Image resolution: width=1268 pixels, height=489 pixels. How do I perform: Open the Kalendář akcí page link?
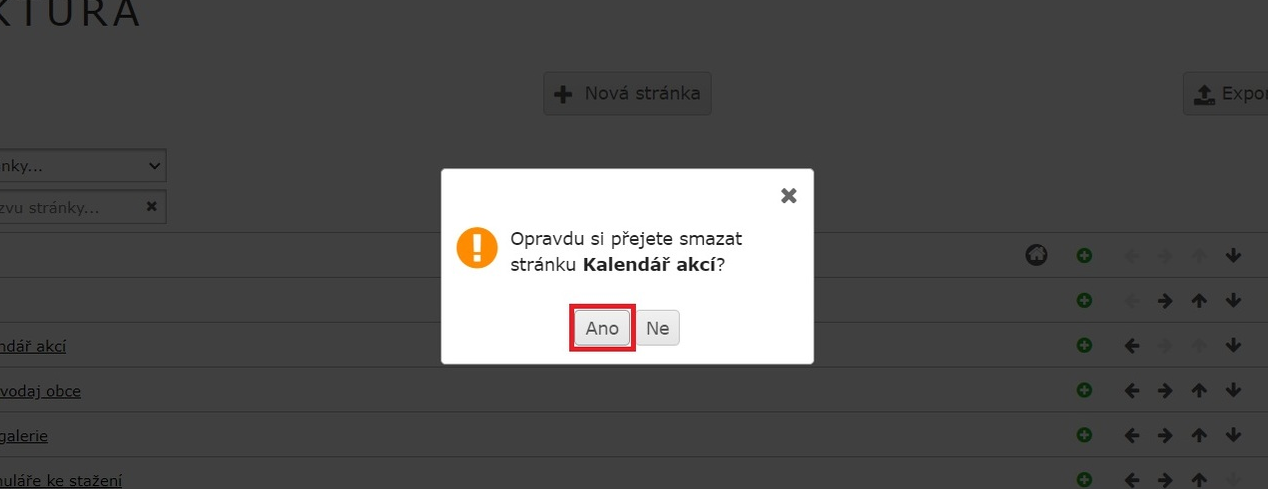coord(33,346)
